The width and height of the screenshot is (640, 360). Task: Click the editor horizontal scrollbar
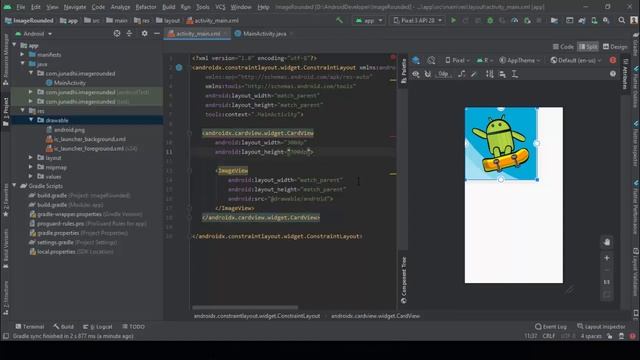[245, 307]
